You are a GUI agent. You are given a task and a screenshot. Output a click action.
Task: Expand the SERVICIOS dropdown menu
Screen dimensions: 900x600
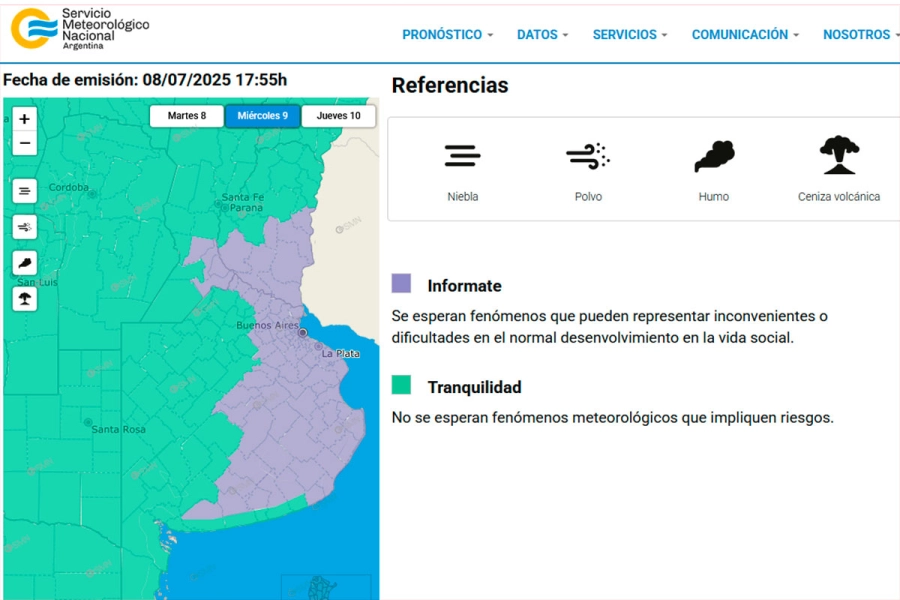pos(629,35)
